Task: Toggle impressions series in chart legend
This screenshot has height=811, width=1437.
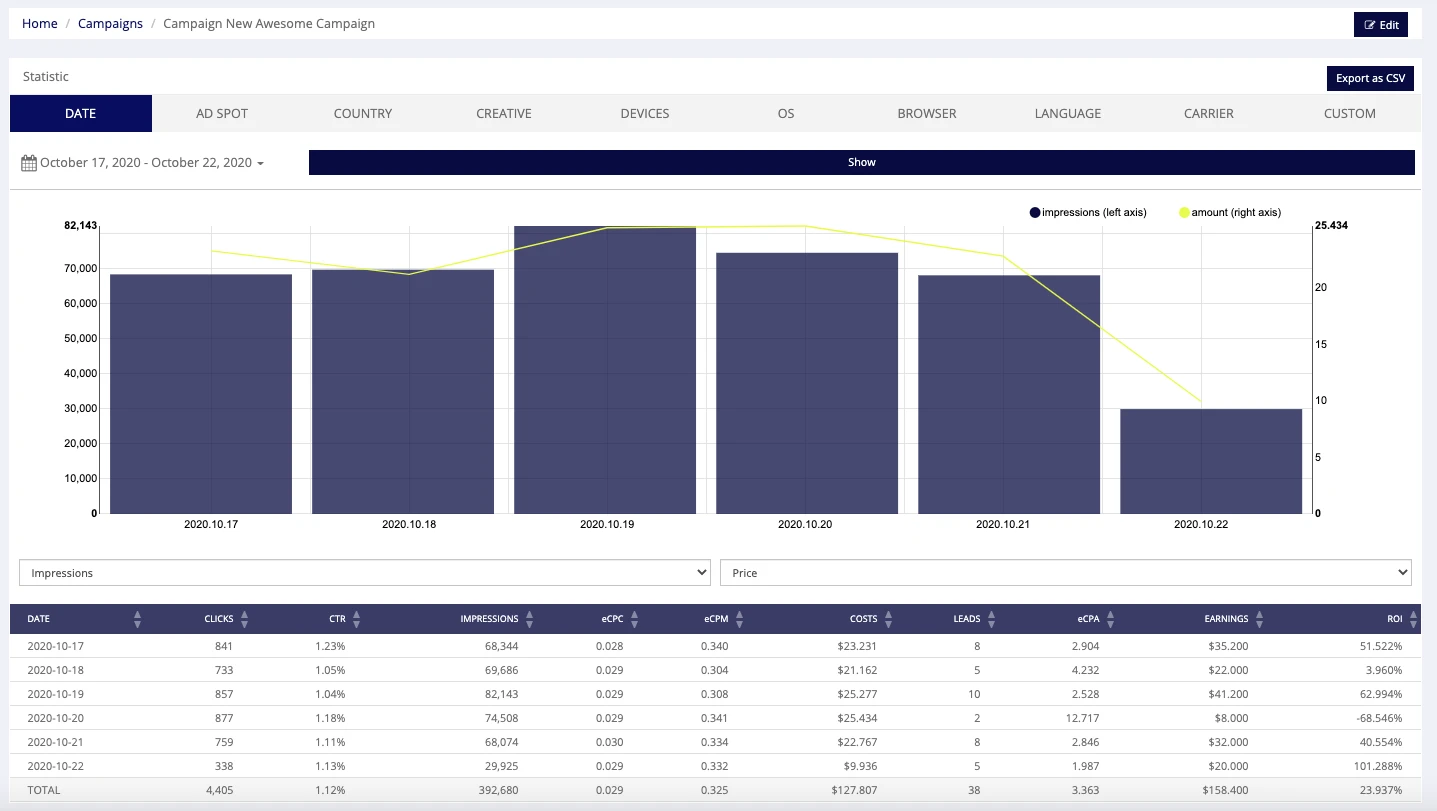Action: (1088, 212)
